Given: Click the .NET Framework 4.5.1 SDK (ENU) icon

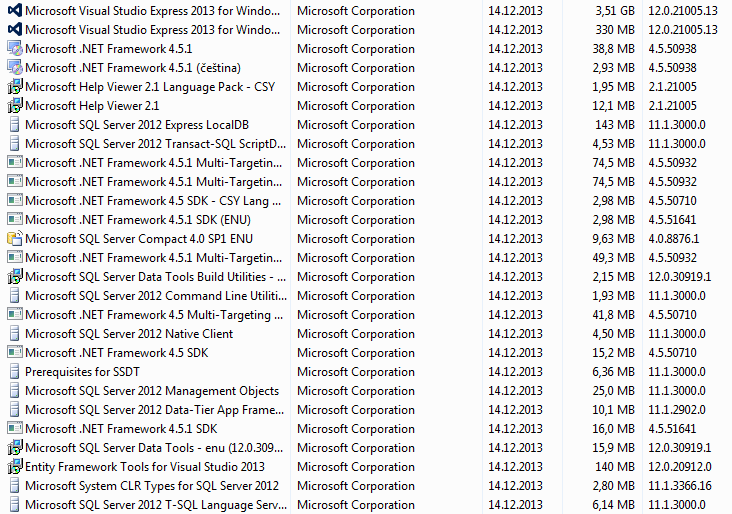Looking at the screenshot, I should click(14, 219).
